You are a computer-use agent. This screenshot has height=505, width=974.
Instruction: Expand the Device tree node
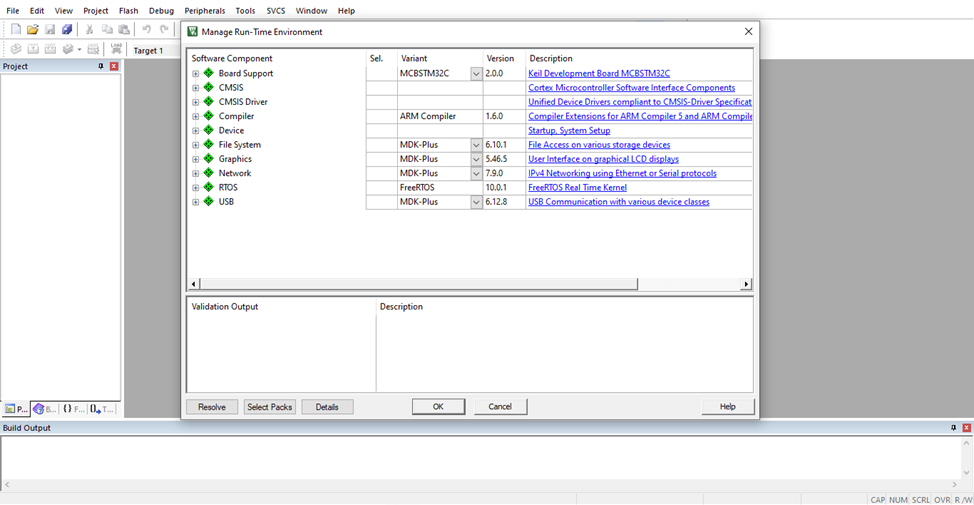196,130
